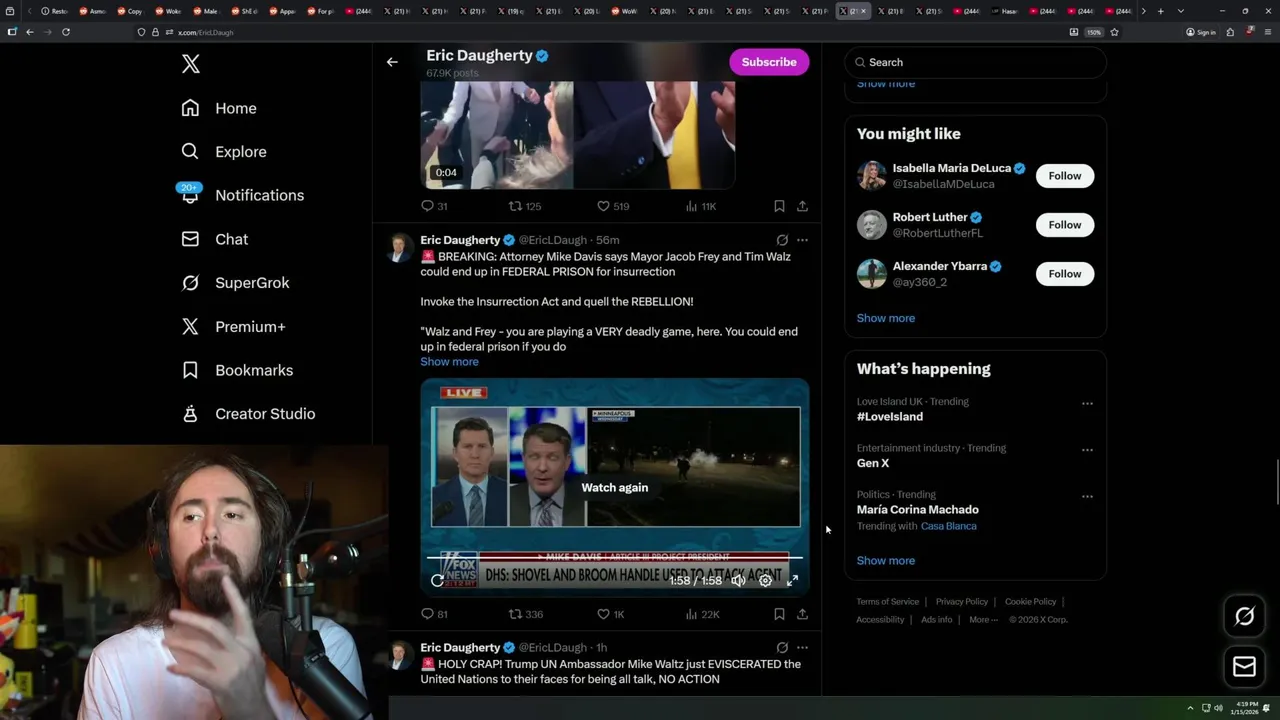Share the BREAKING post
This screenshot has height=720, width=1280.
coord(802,614)
